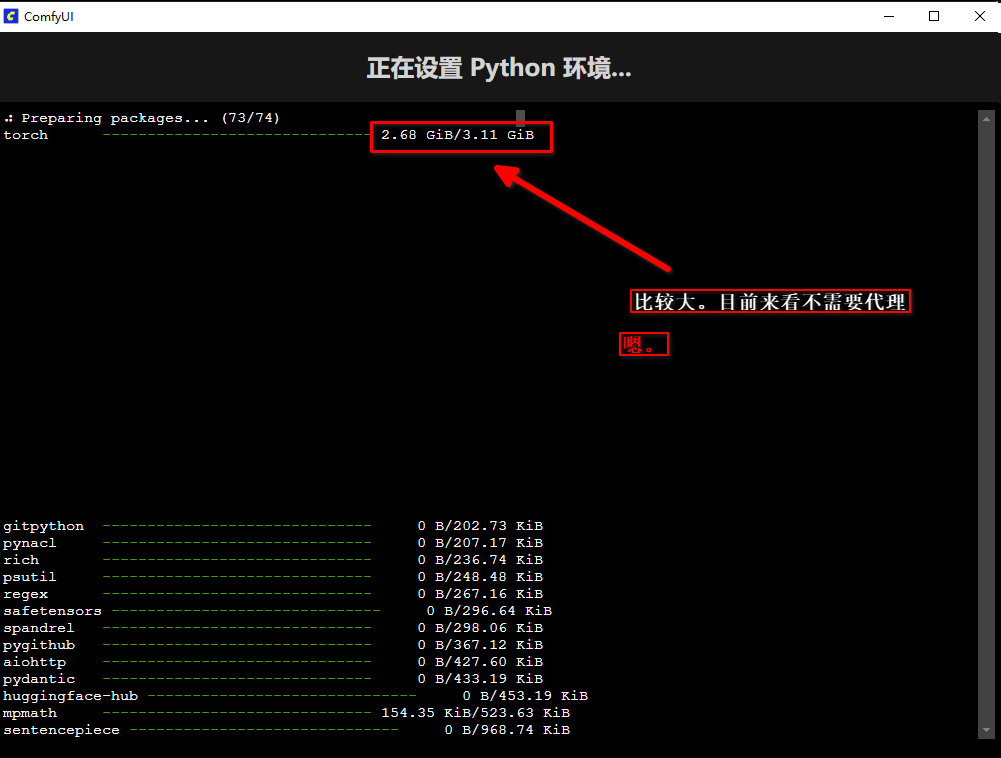Click the red annotation 比较大。目前来看不需要代理
The height and width of the screenshot is (758, 1001).
[770, 302]
